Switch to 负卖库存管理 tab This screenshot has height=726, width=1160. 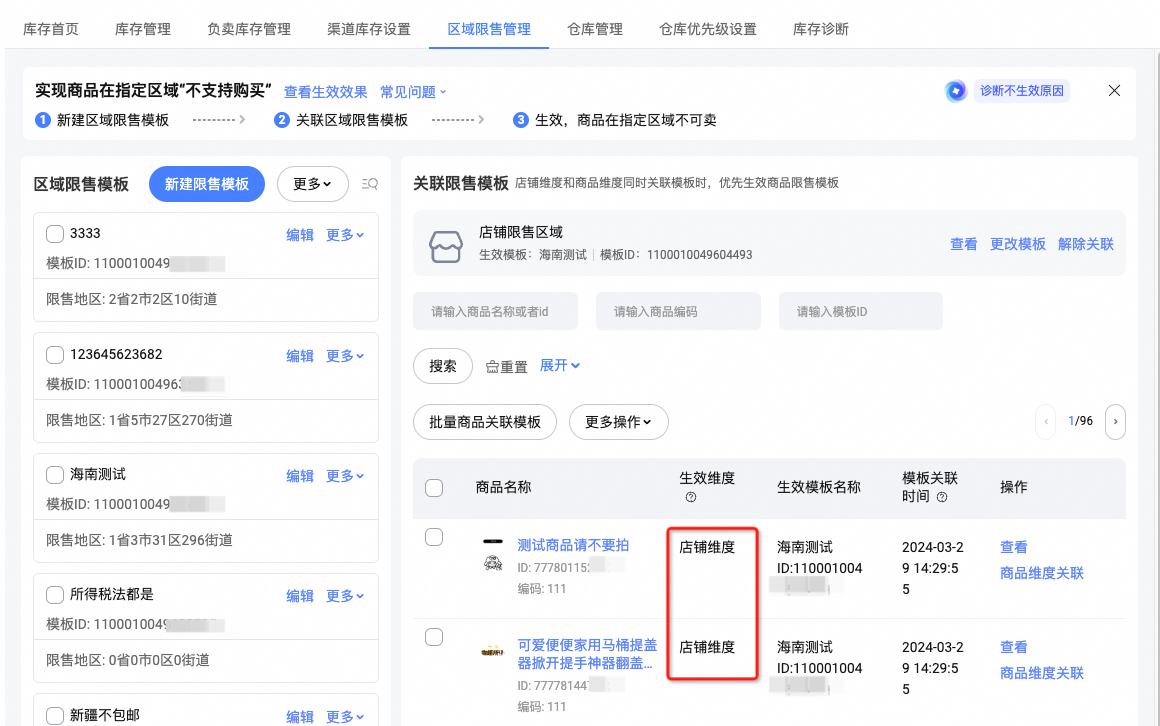[249, 29]
